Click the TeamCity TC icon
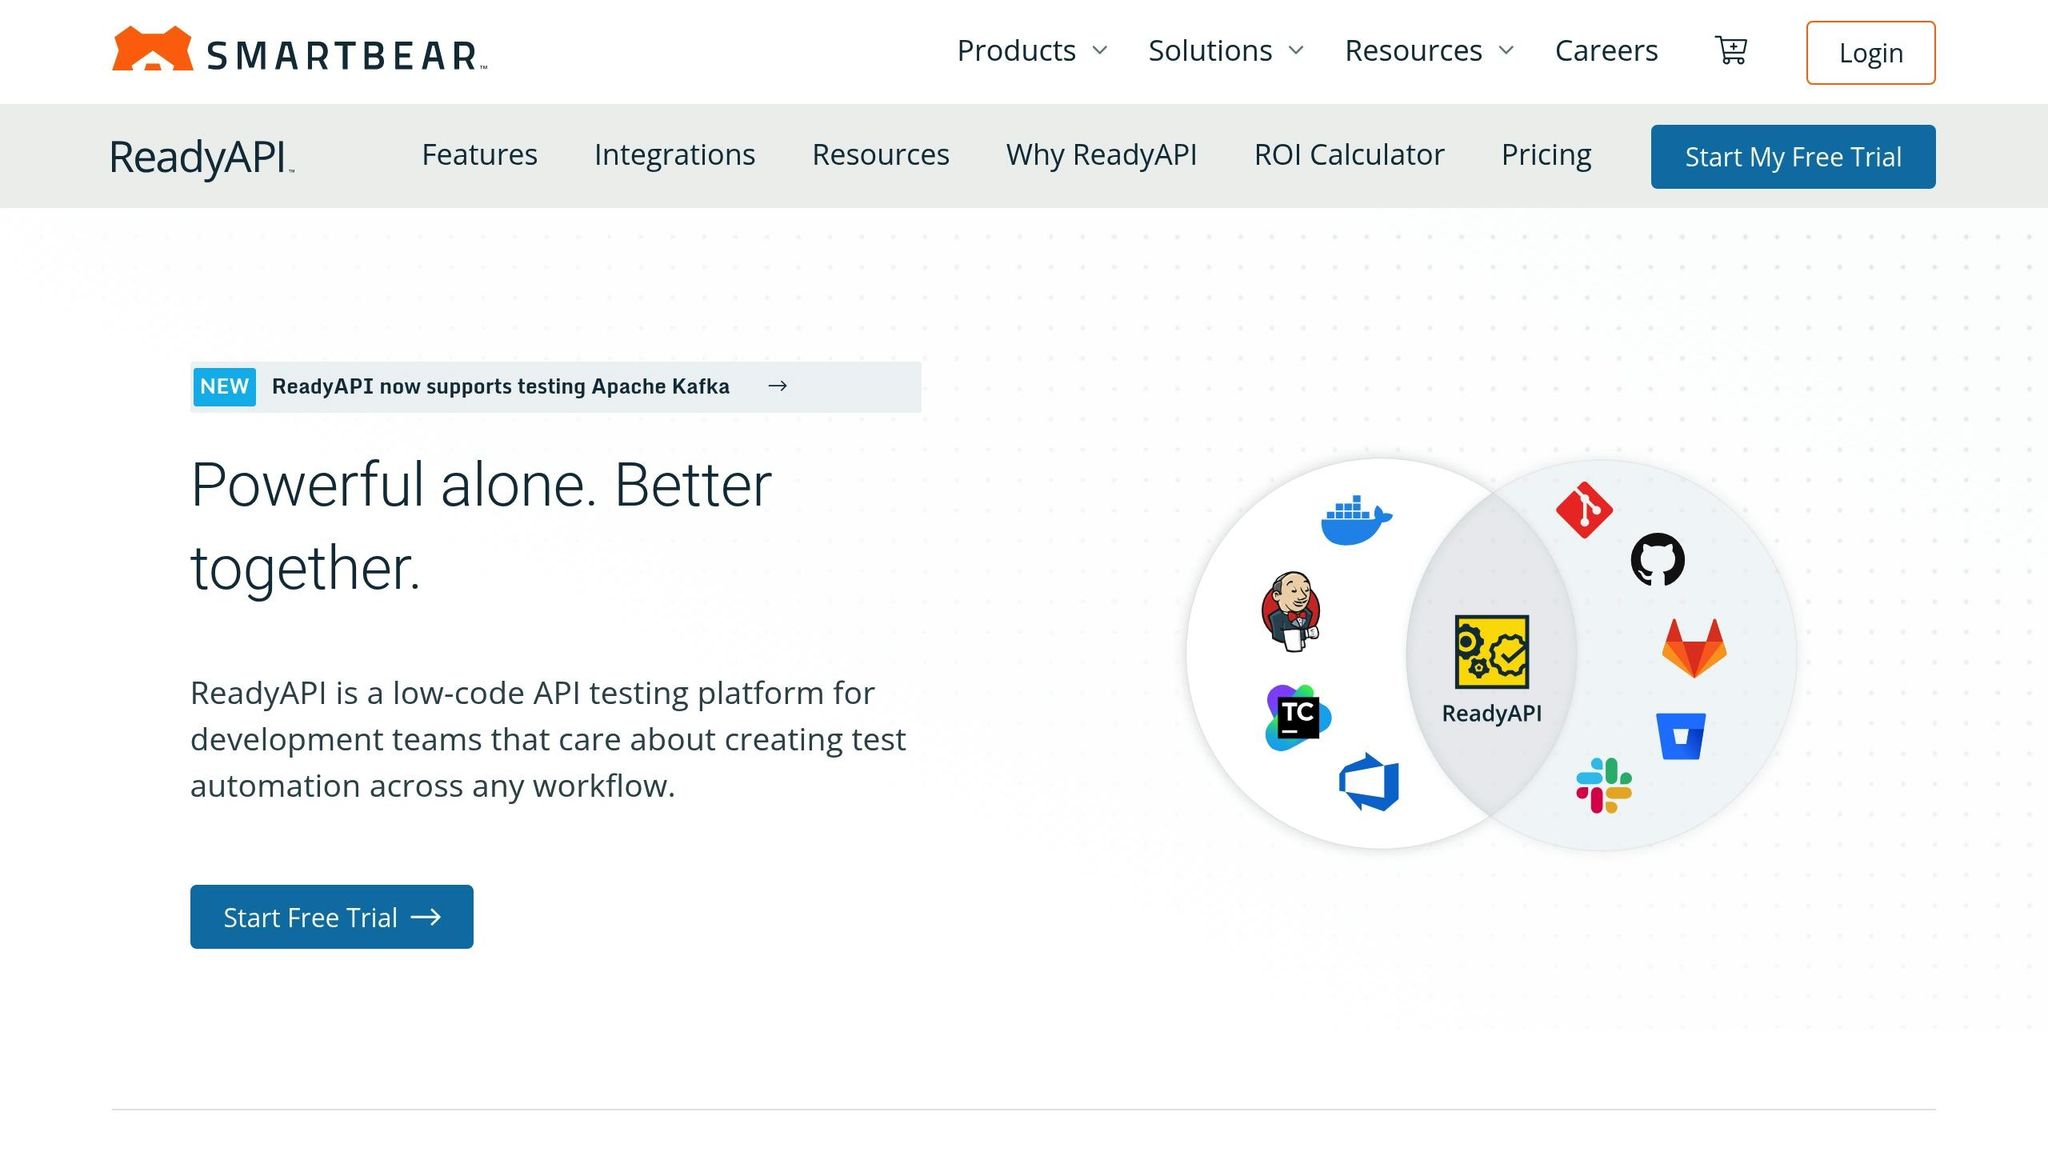This screenshot has width=2048, height=1152. point(1297,717)
